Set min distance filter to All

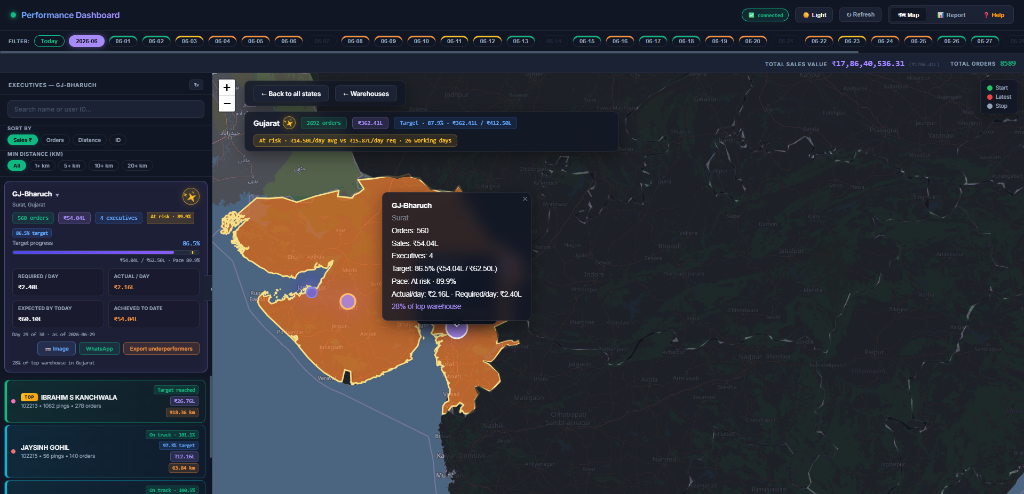[16, 166]
